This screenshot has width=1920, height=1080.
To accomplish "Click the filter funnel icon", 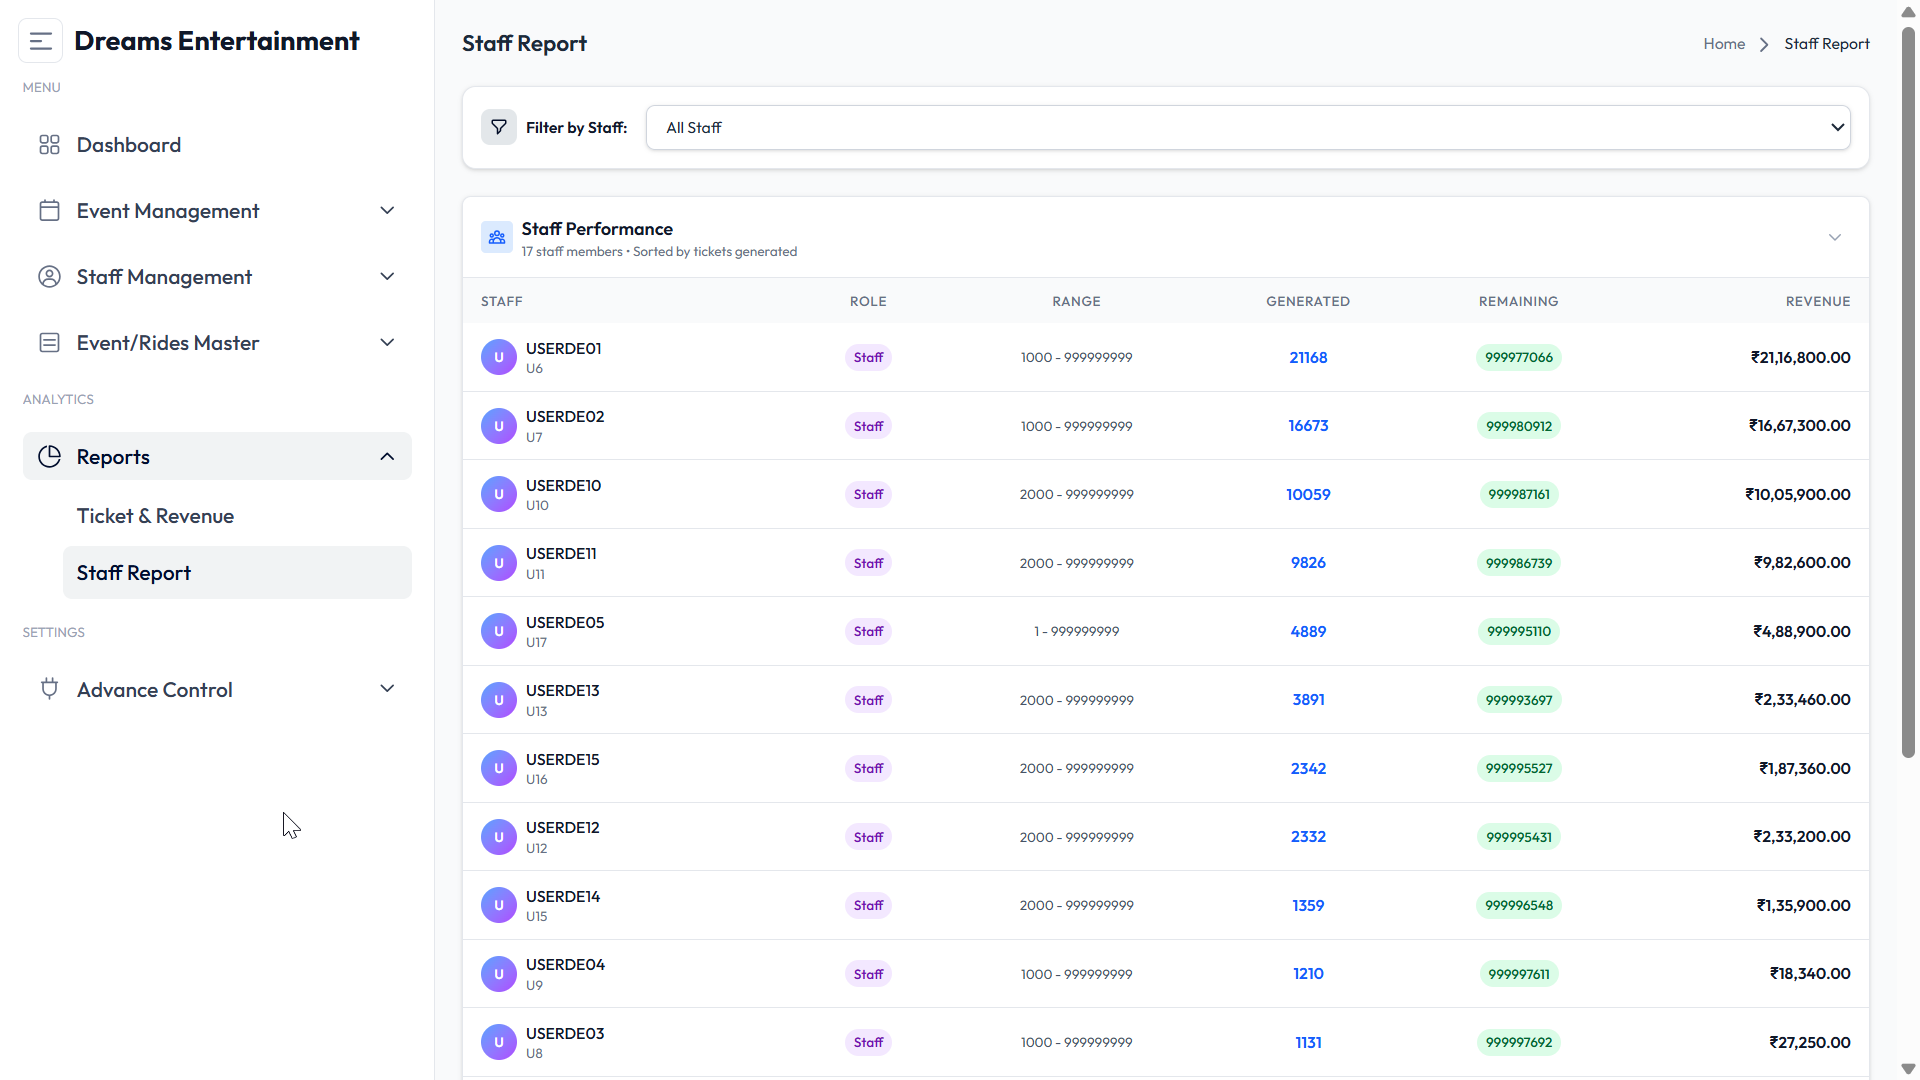I will point(499,128).
